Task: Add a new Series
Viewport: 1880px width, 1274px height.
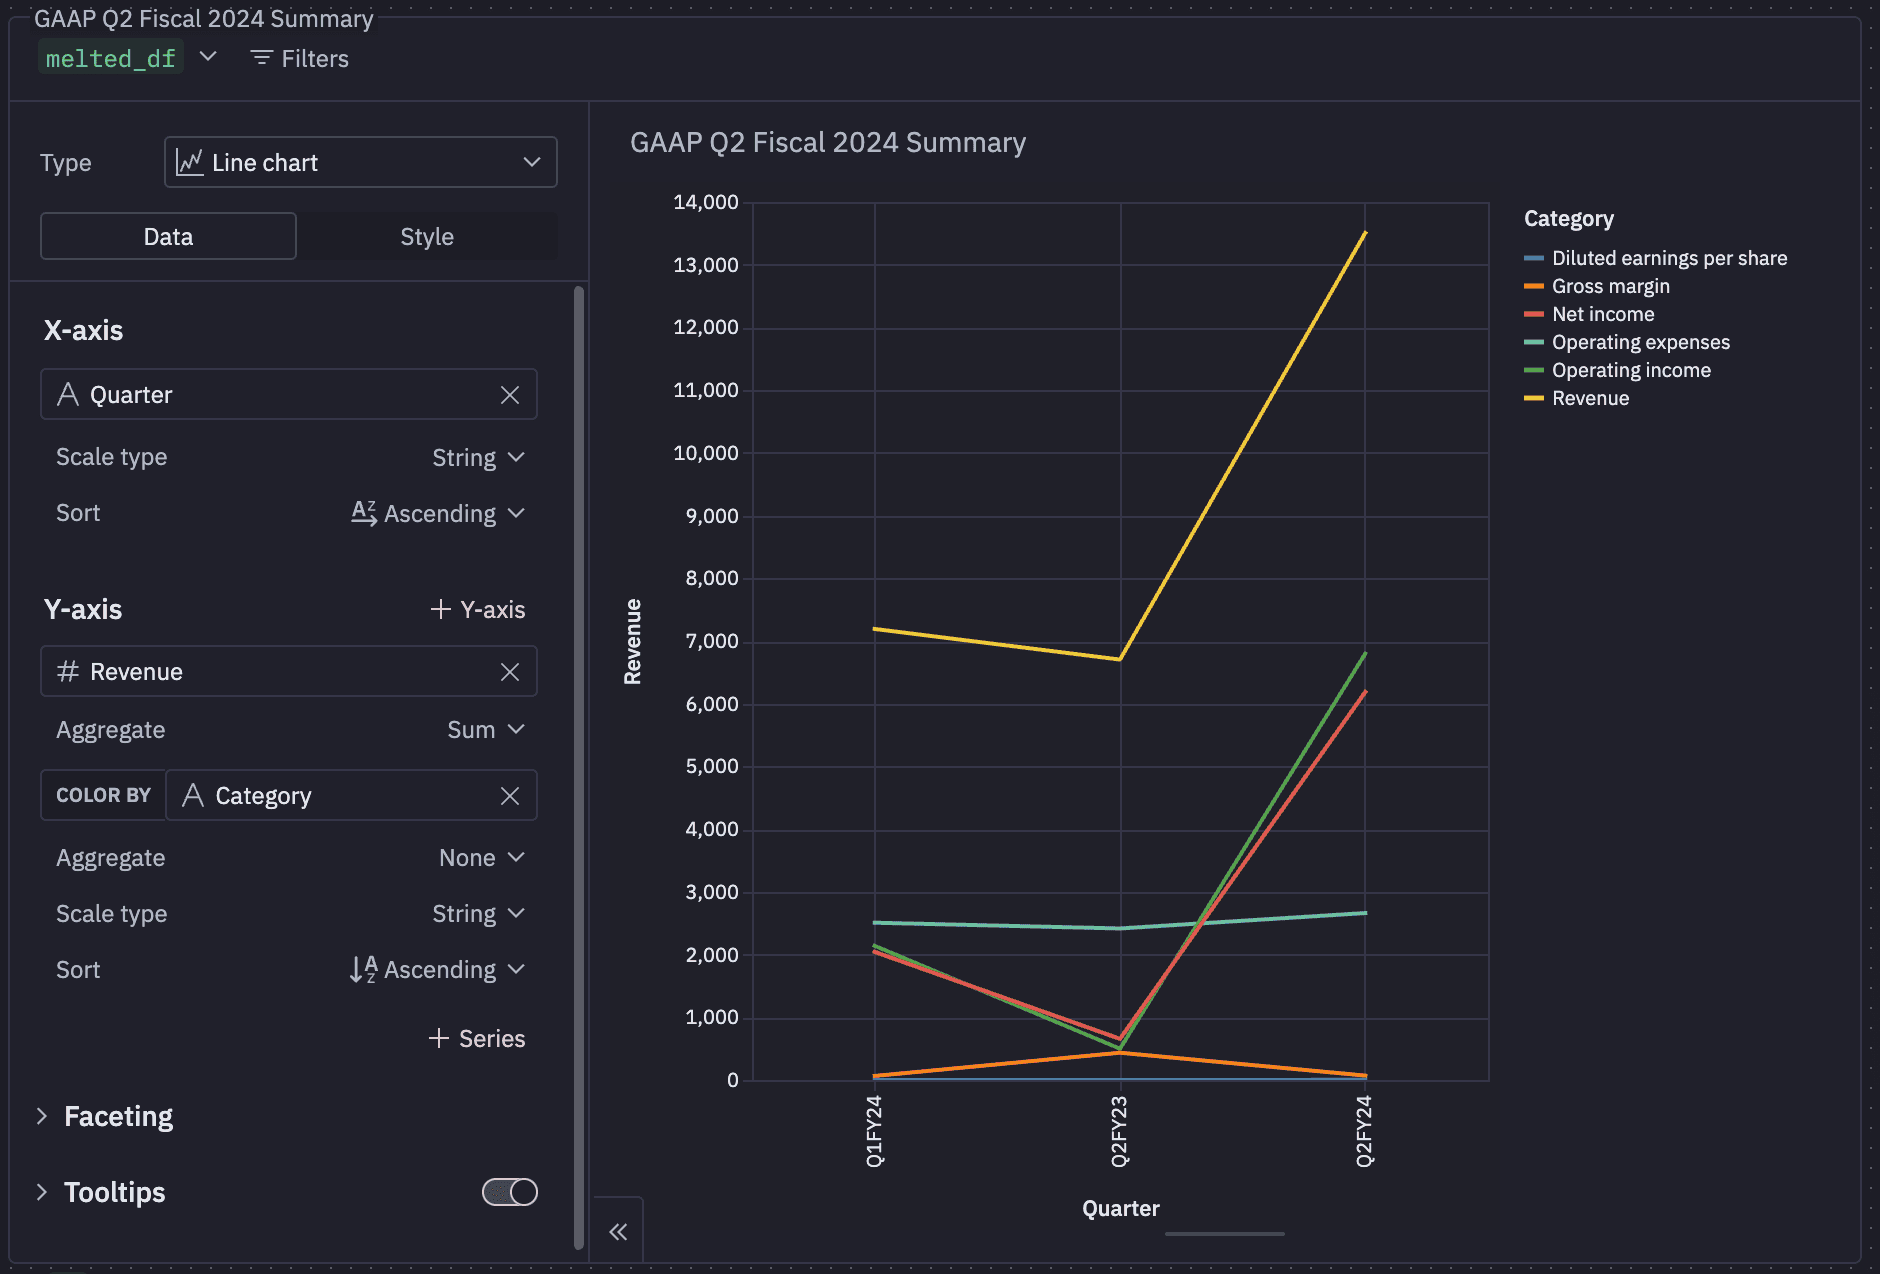Action: tap(477, 1039)
